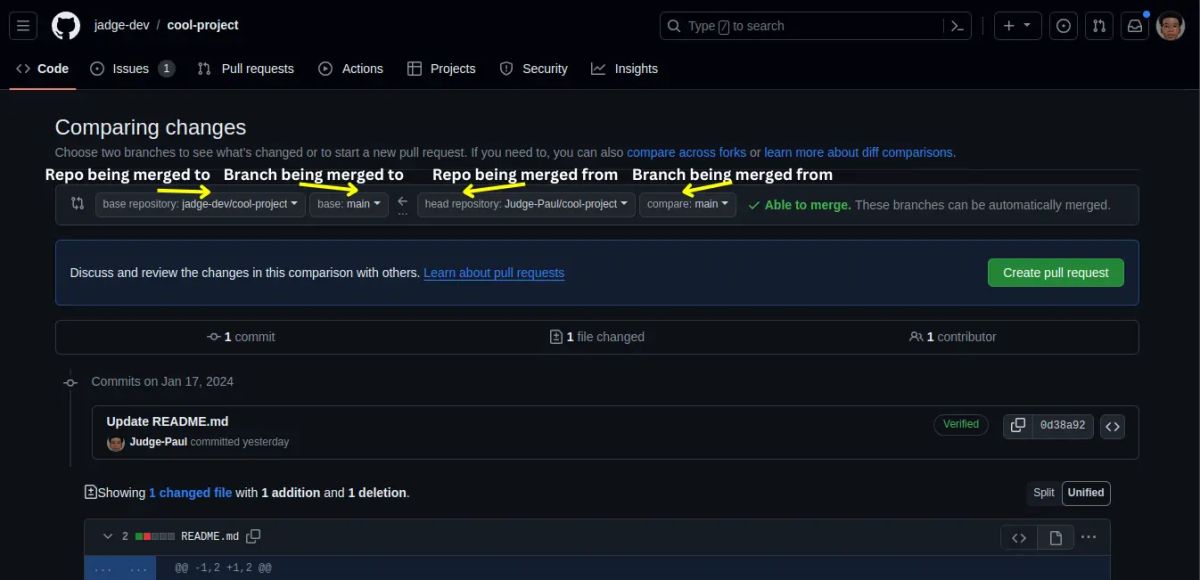Screen dimensions: 1200x580
Task: Jump to the '1 commit' section
Action: pyautogui.click(x=241, y=337)
